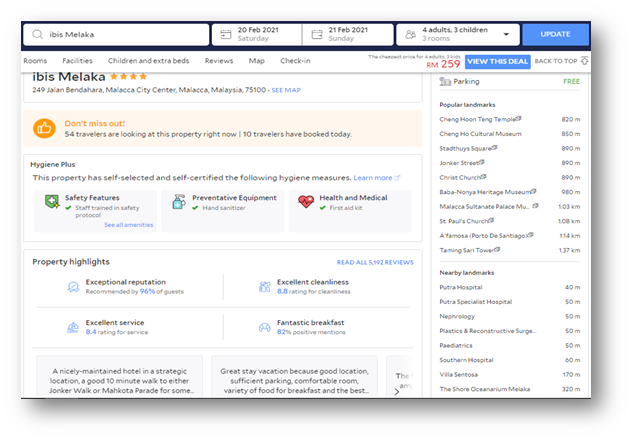Click the blue UPDATE button
Viewport: 633px width, 441px height.
pyautogui.click(x=555, y=34)
